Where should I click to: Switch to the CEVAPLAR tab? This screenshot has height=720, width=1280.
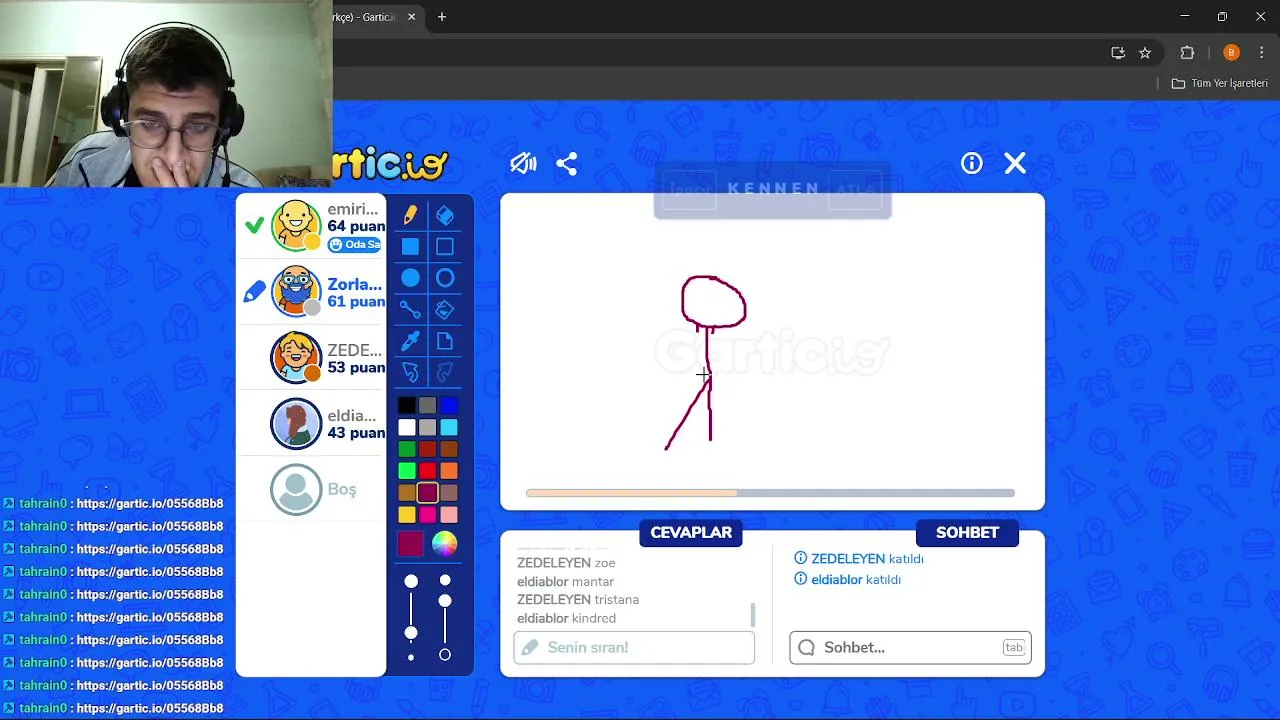pyautogui.click(x=691, y=533)
